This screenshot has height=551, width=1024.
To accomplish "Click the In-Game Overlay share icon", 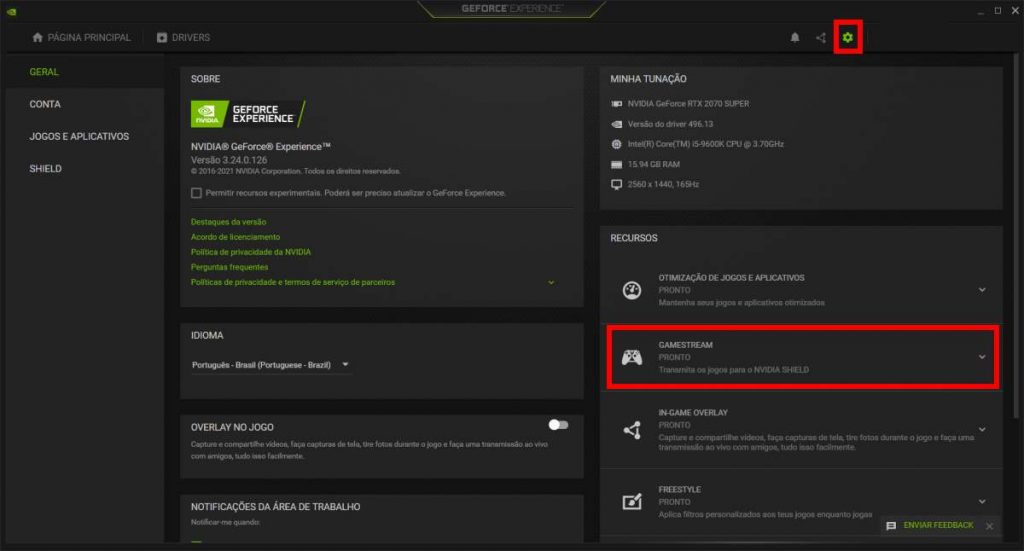I will point(632,430).
